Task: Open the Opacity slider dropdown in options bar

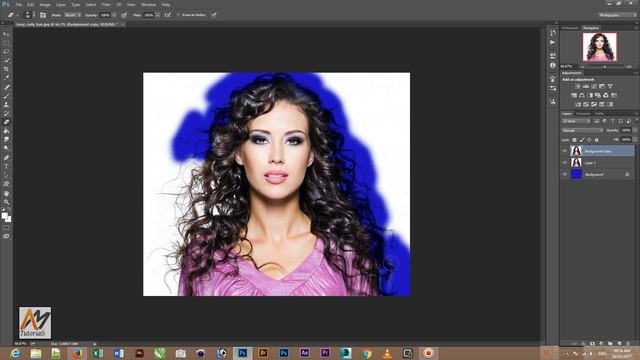Action: click(x=114, y=15)
